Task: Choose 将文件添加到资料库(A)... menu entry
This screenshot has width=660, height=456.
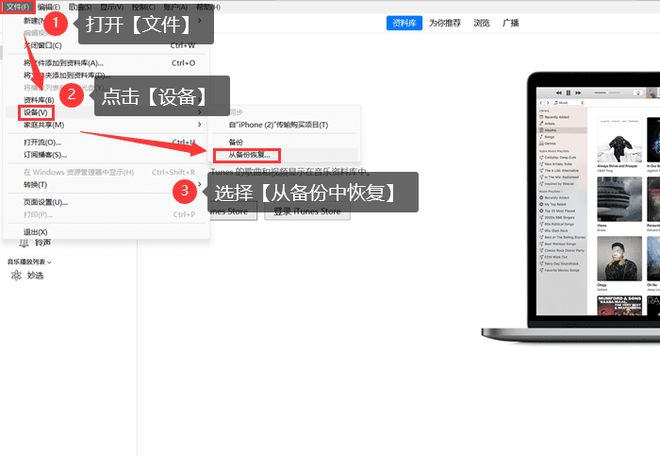Action: click(63, 63)
